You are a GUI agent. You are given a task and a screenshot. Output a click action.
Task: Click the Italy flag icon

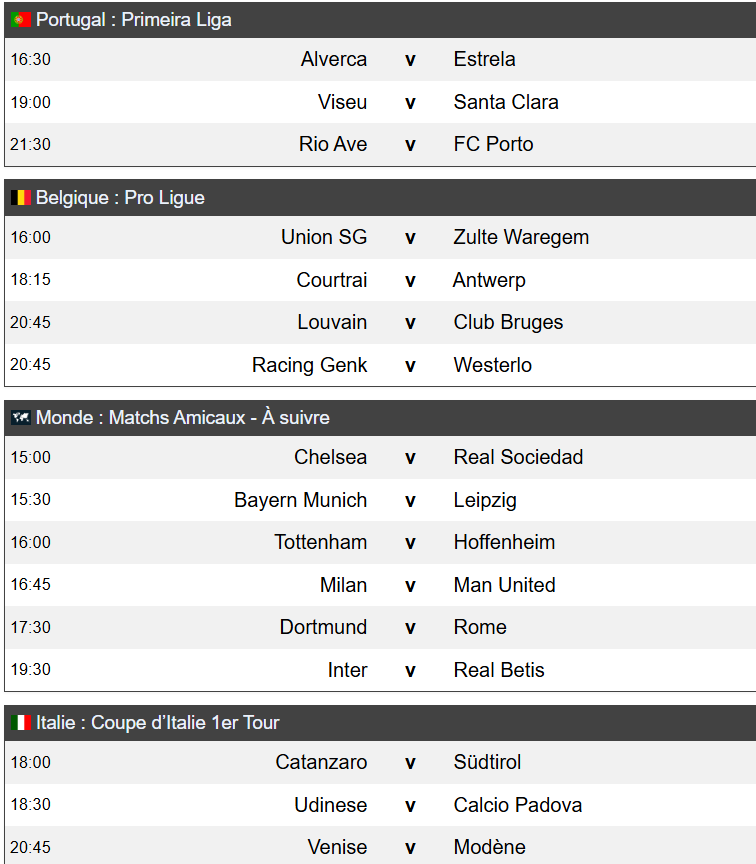pos(21,722)
